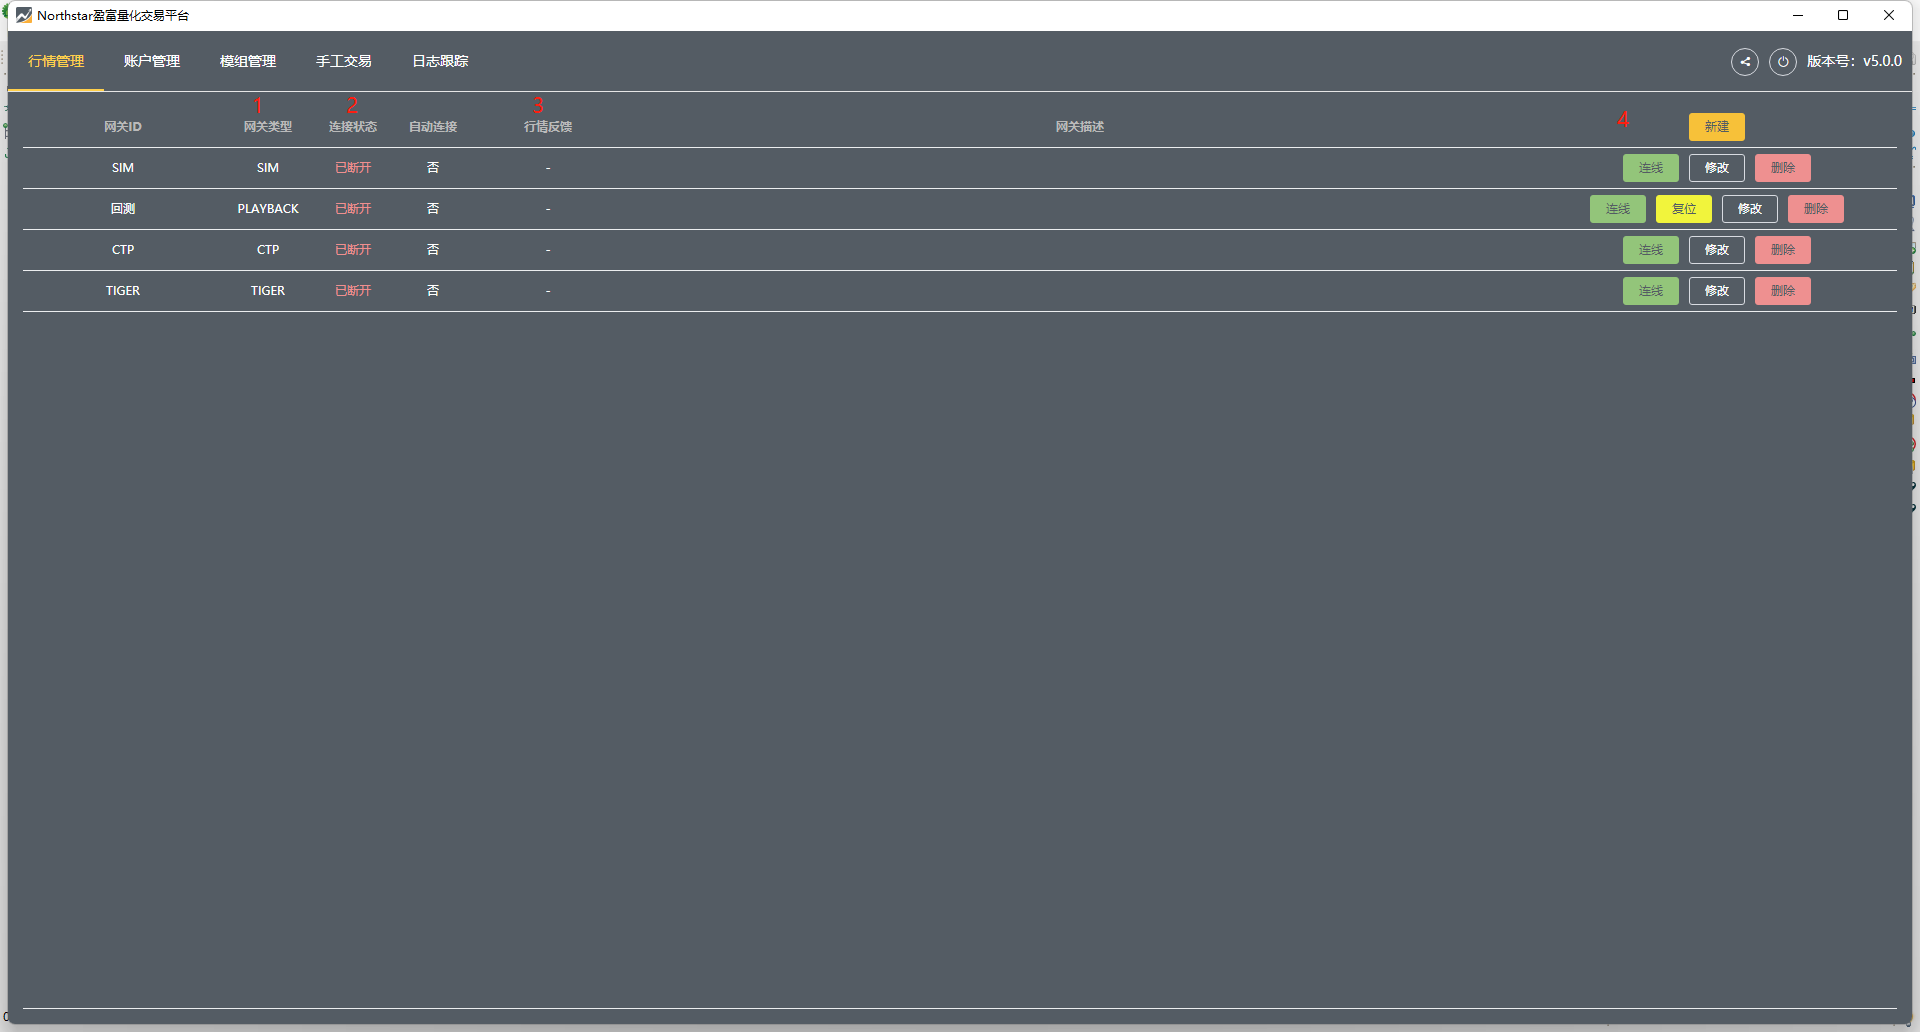The width and height of the screenshot is (1920, 1032).
Task: Click the 网关类型 column header
Action: click(x=268, y=127)
